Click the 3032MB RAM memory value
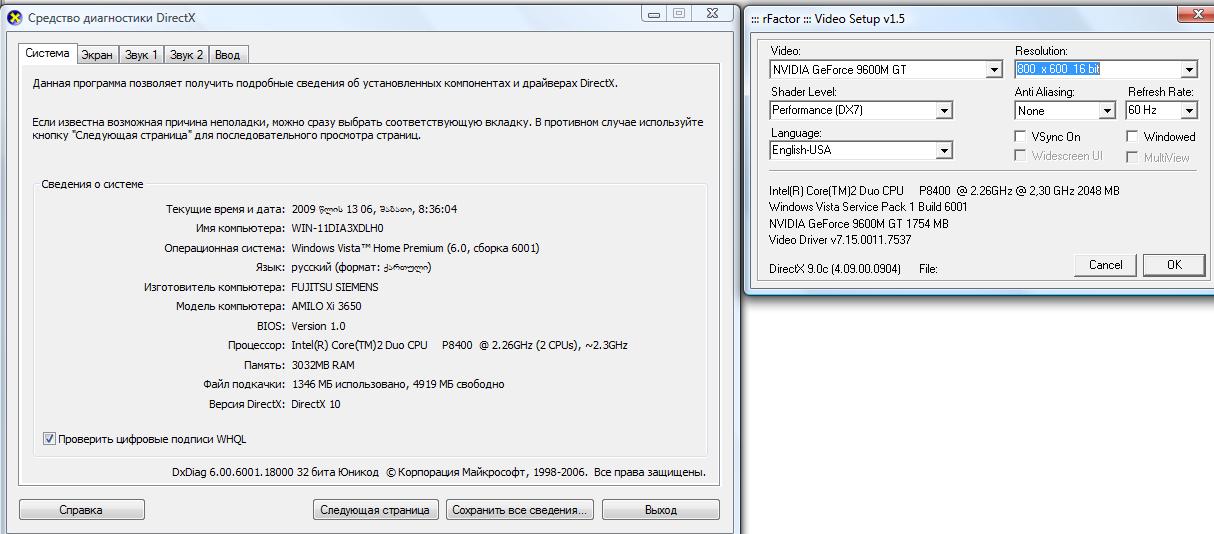This screenshot has width=1214, height=534. pos(324,365)
